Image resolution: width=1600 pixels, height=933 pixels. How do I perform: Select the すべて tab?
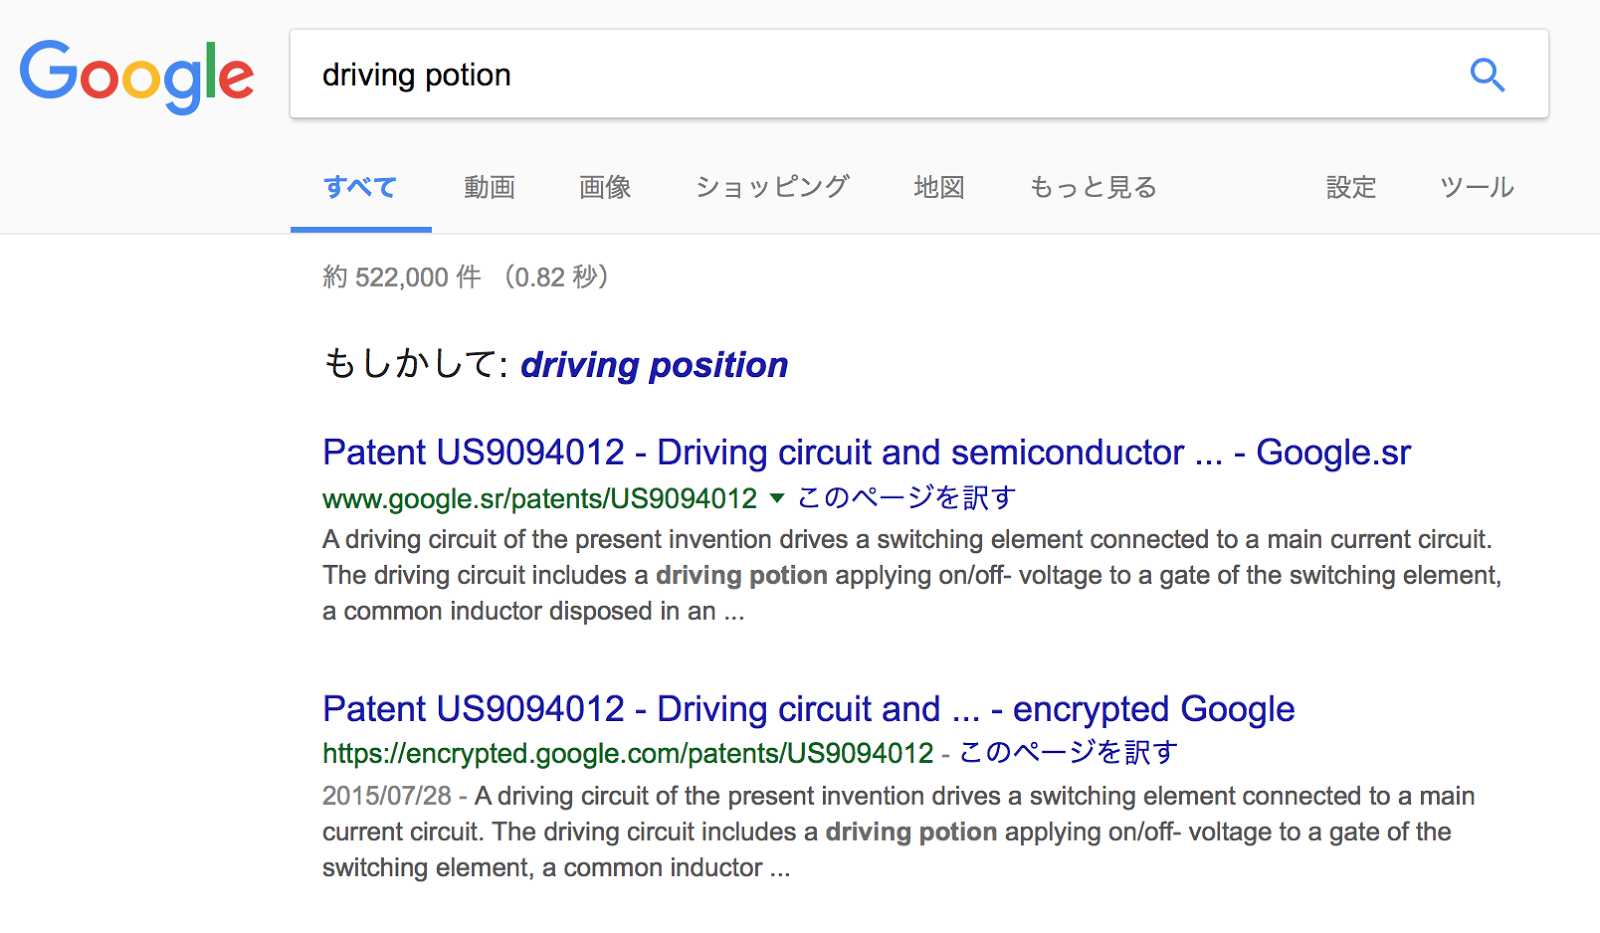point(360,187)
